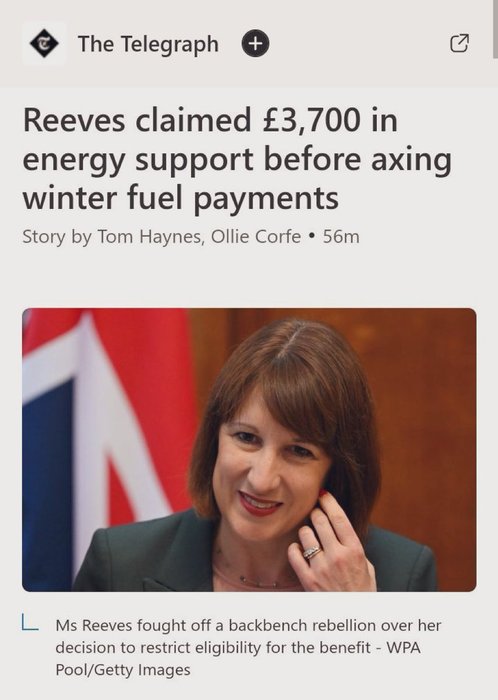Open article in new window icon
This screenshot has height=700, width=498.
click(459, 43)
